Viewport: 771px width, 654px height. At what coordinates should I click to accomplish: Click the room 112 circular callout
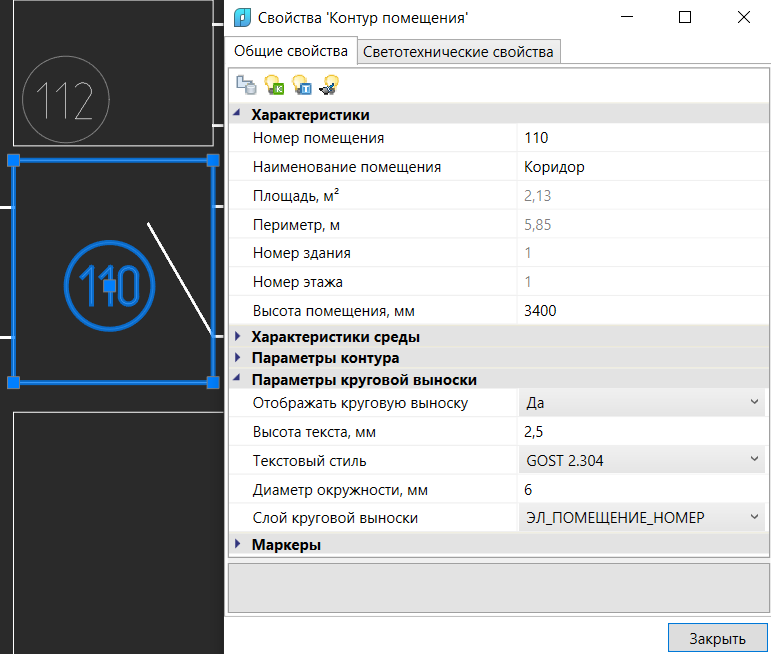click(64, 99)
